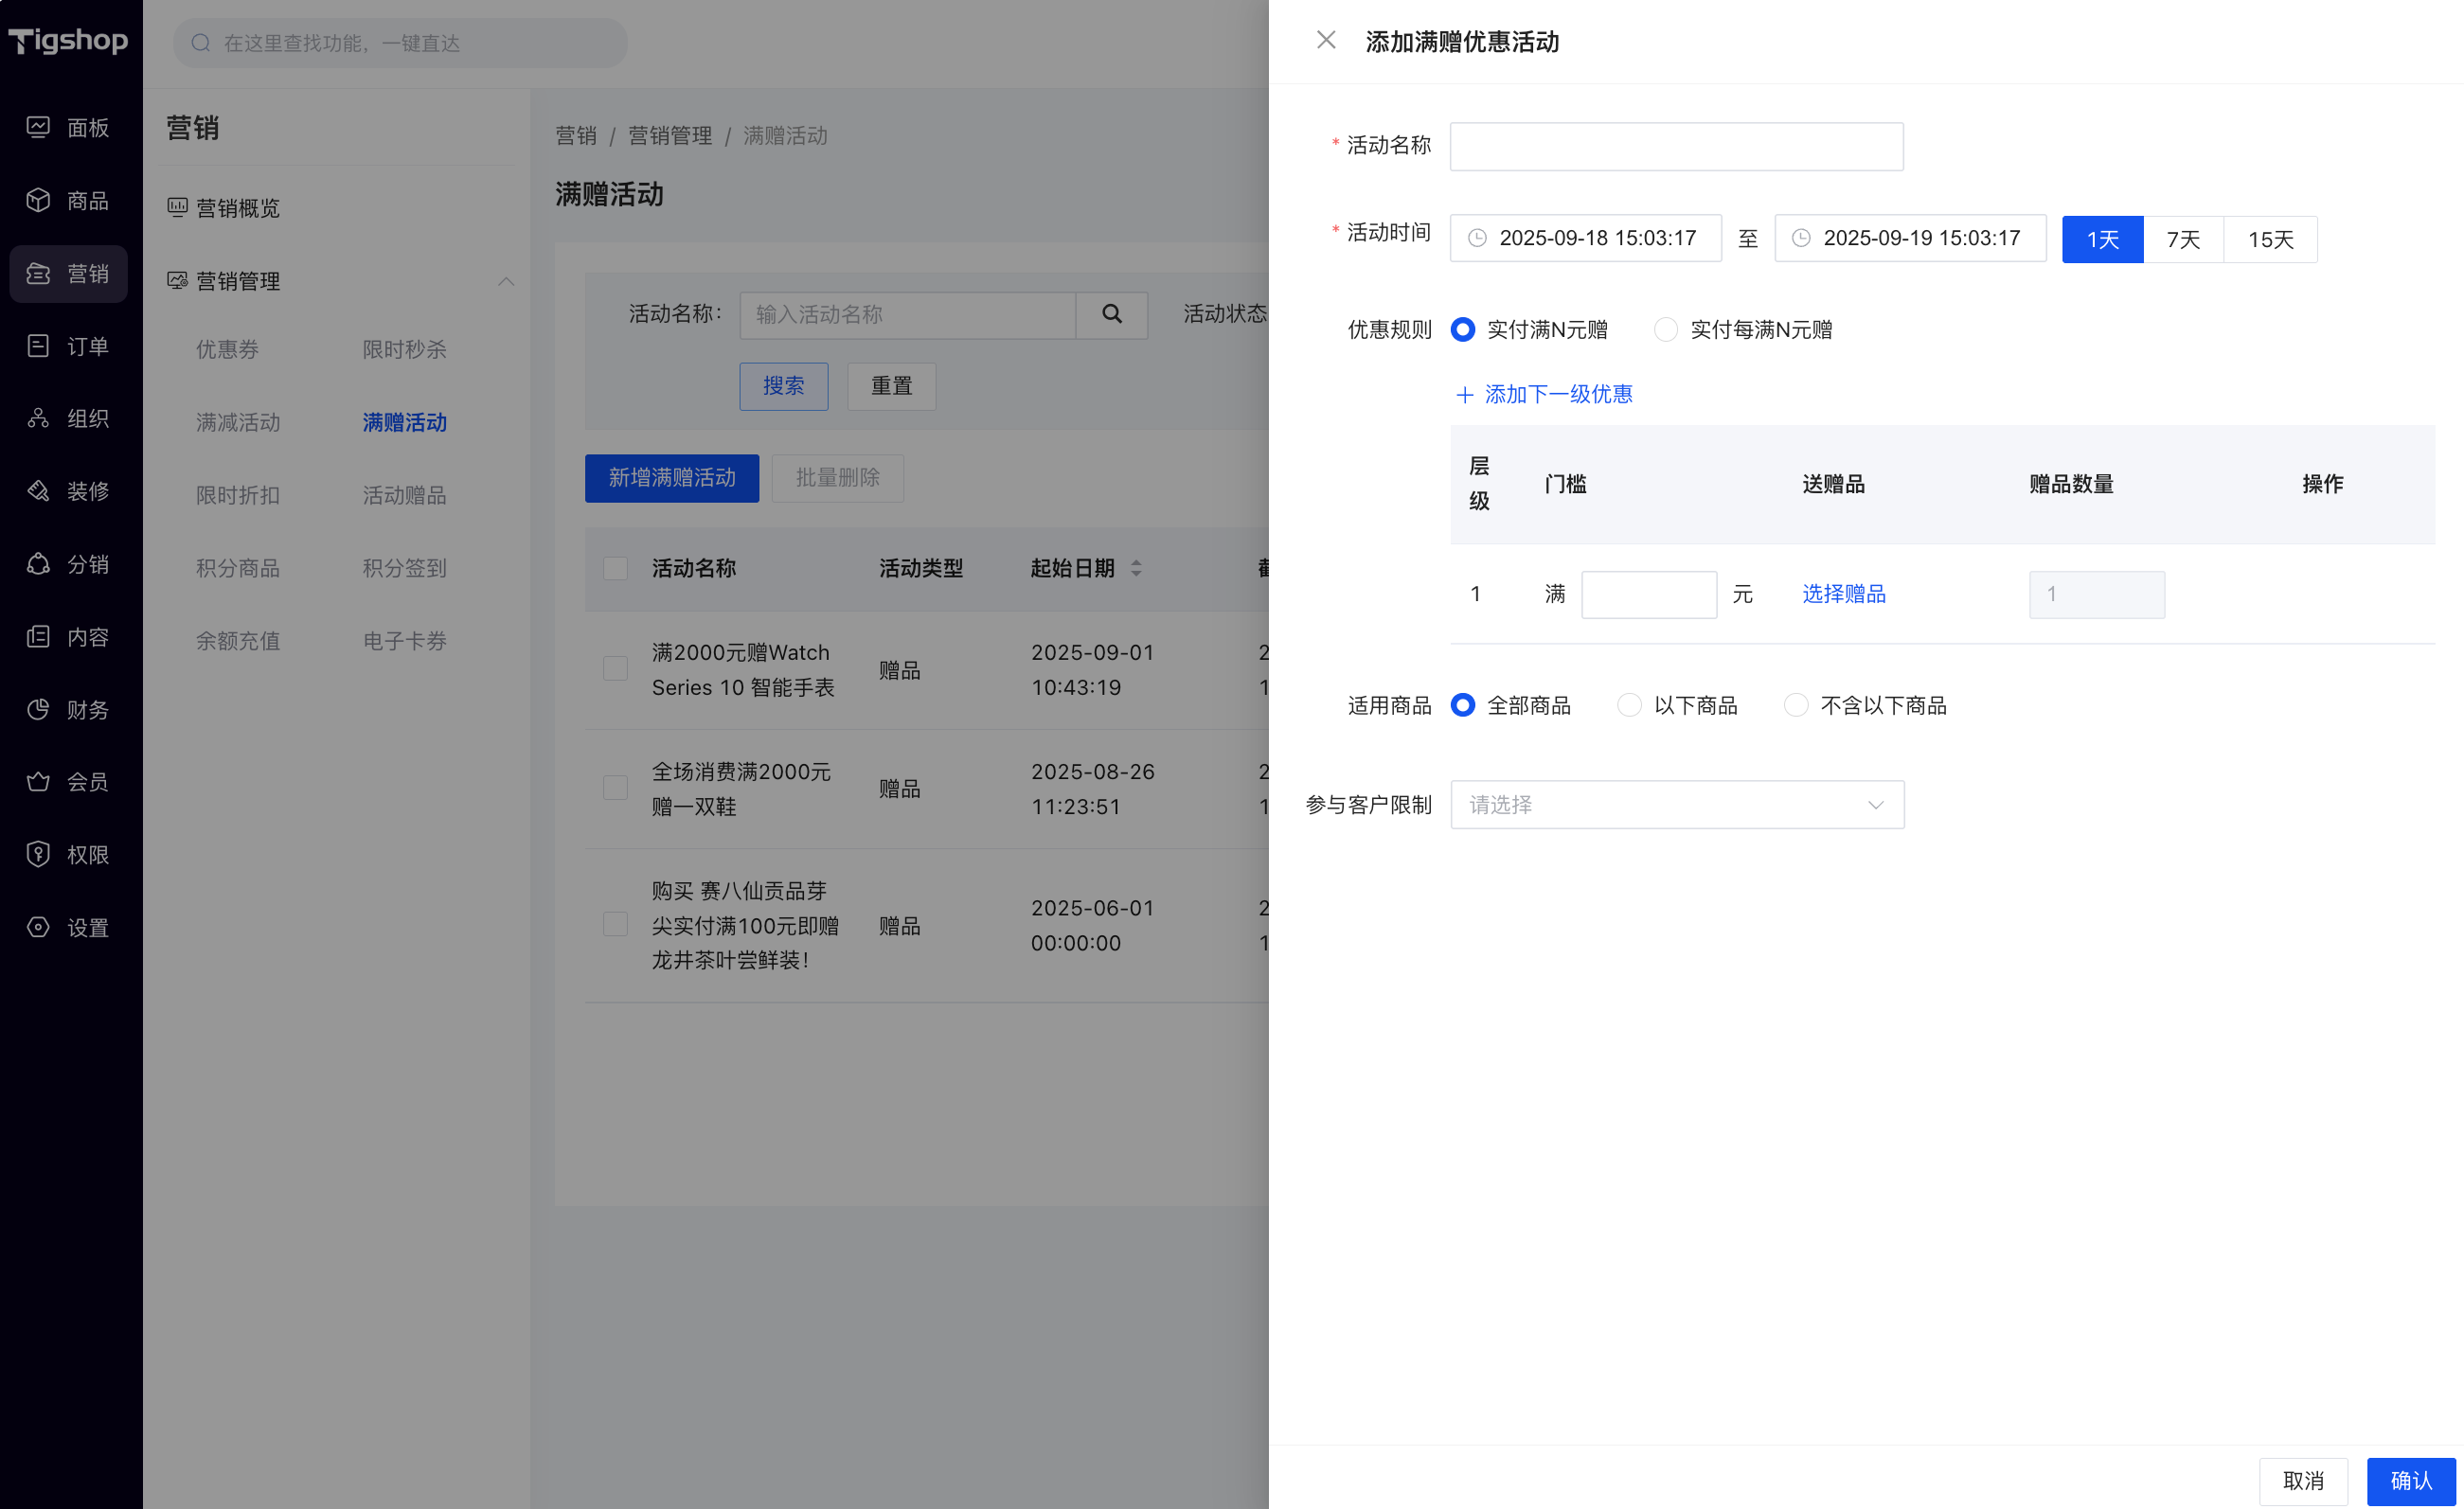Screen dimensions: 2464x1509
Task: Click the 组织 people icon in sidebar
Action: point(38,418)
